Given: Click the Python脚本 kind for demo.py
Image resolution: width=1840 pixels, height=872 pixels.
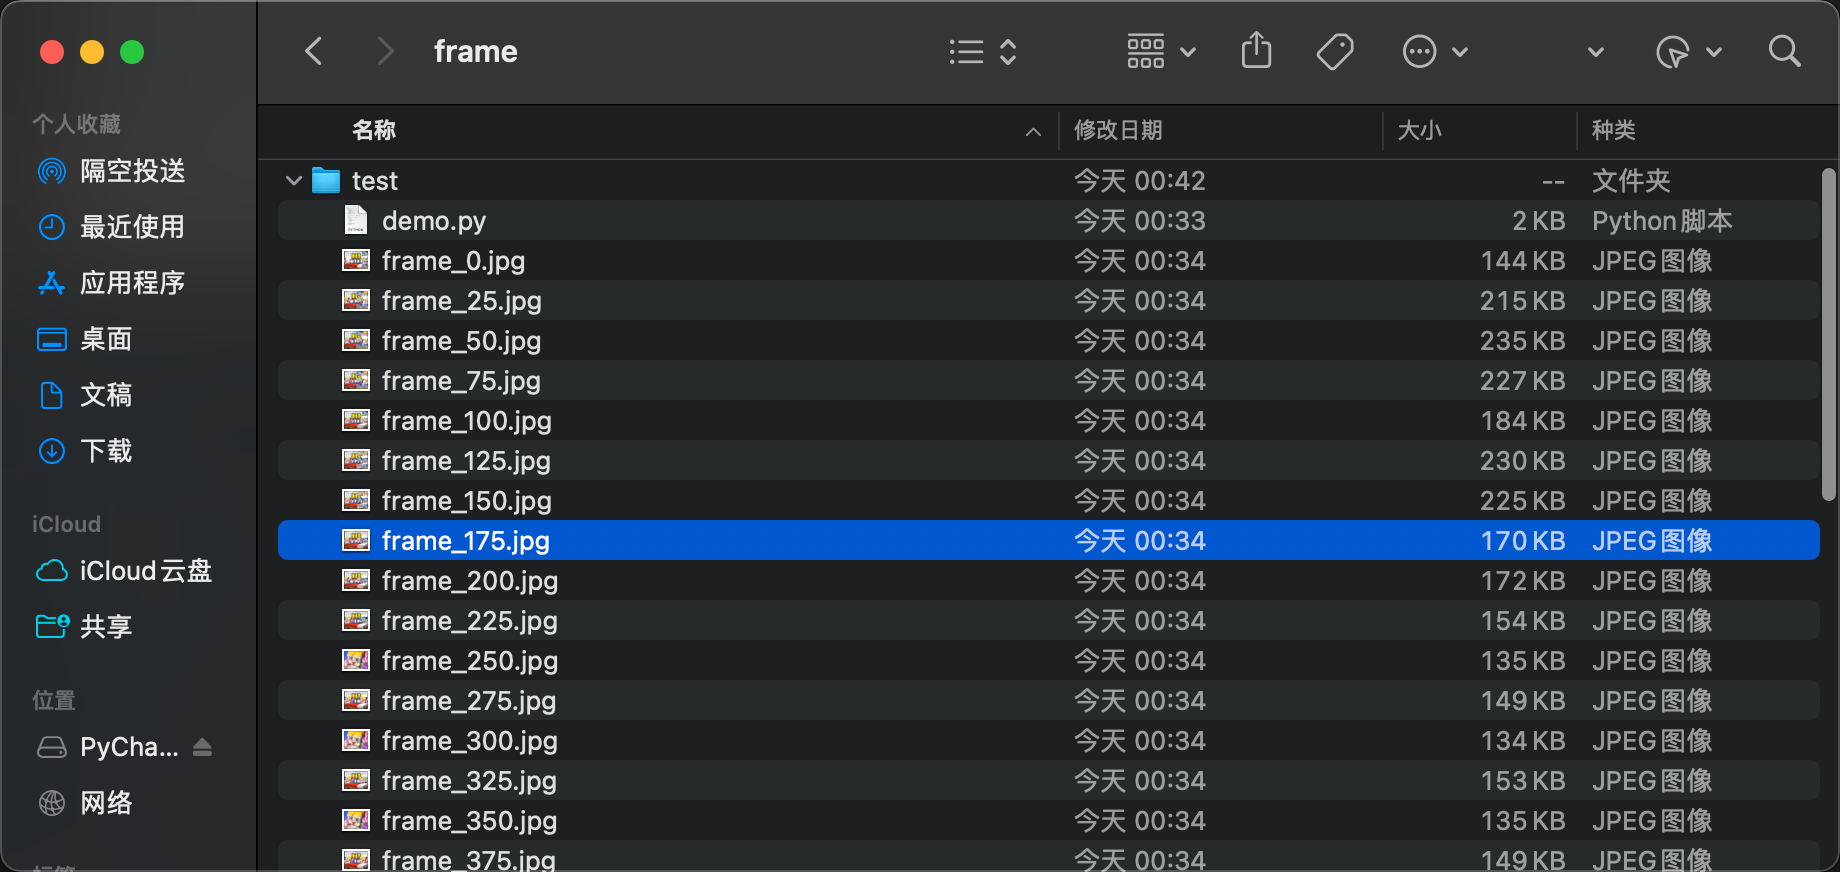Looking at the screenshot, I should pyautogui.click(x=1662, y=221).
